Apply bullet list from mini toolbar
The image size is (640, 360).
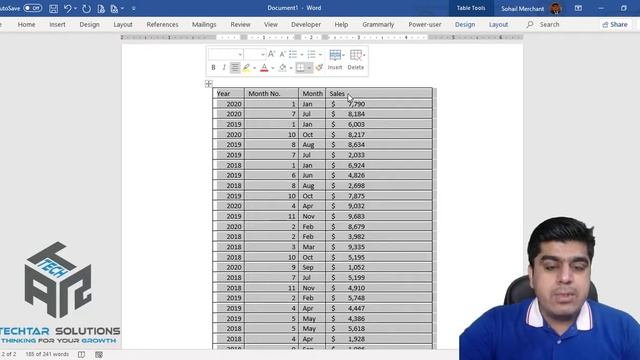pyautogui.click(x=293, y=54)
